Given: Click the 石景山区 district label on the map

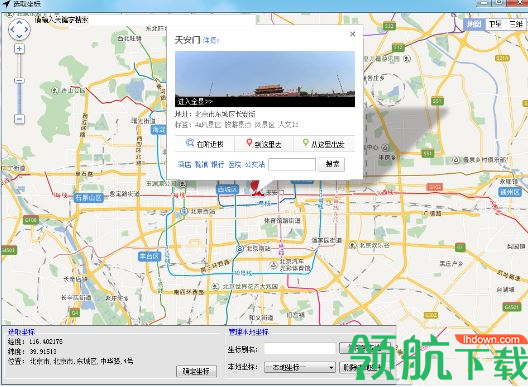Looking at the screenshot, I should (89, 197).
